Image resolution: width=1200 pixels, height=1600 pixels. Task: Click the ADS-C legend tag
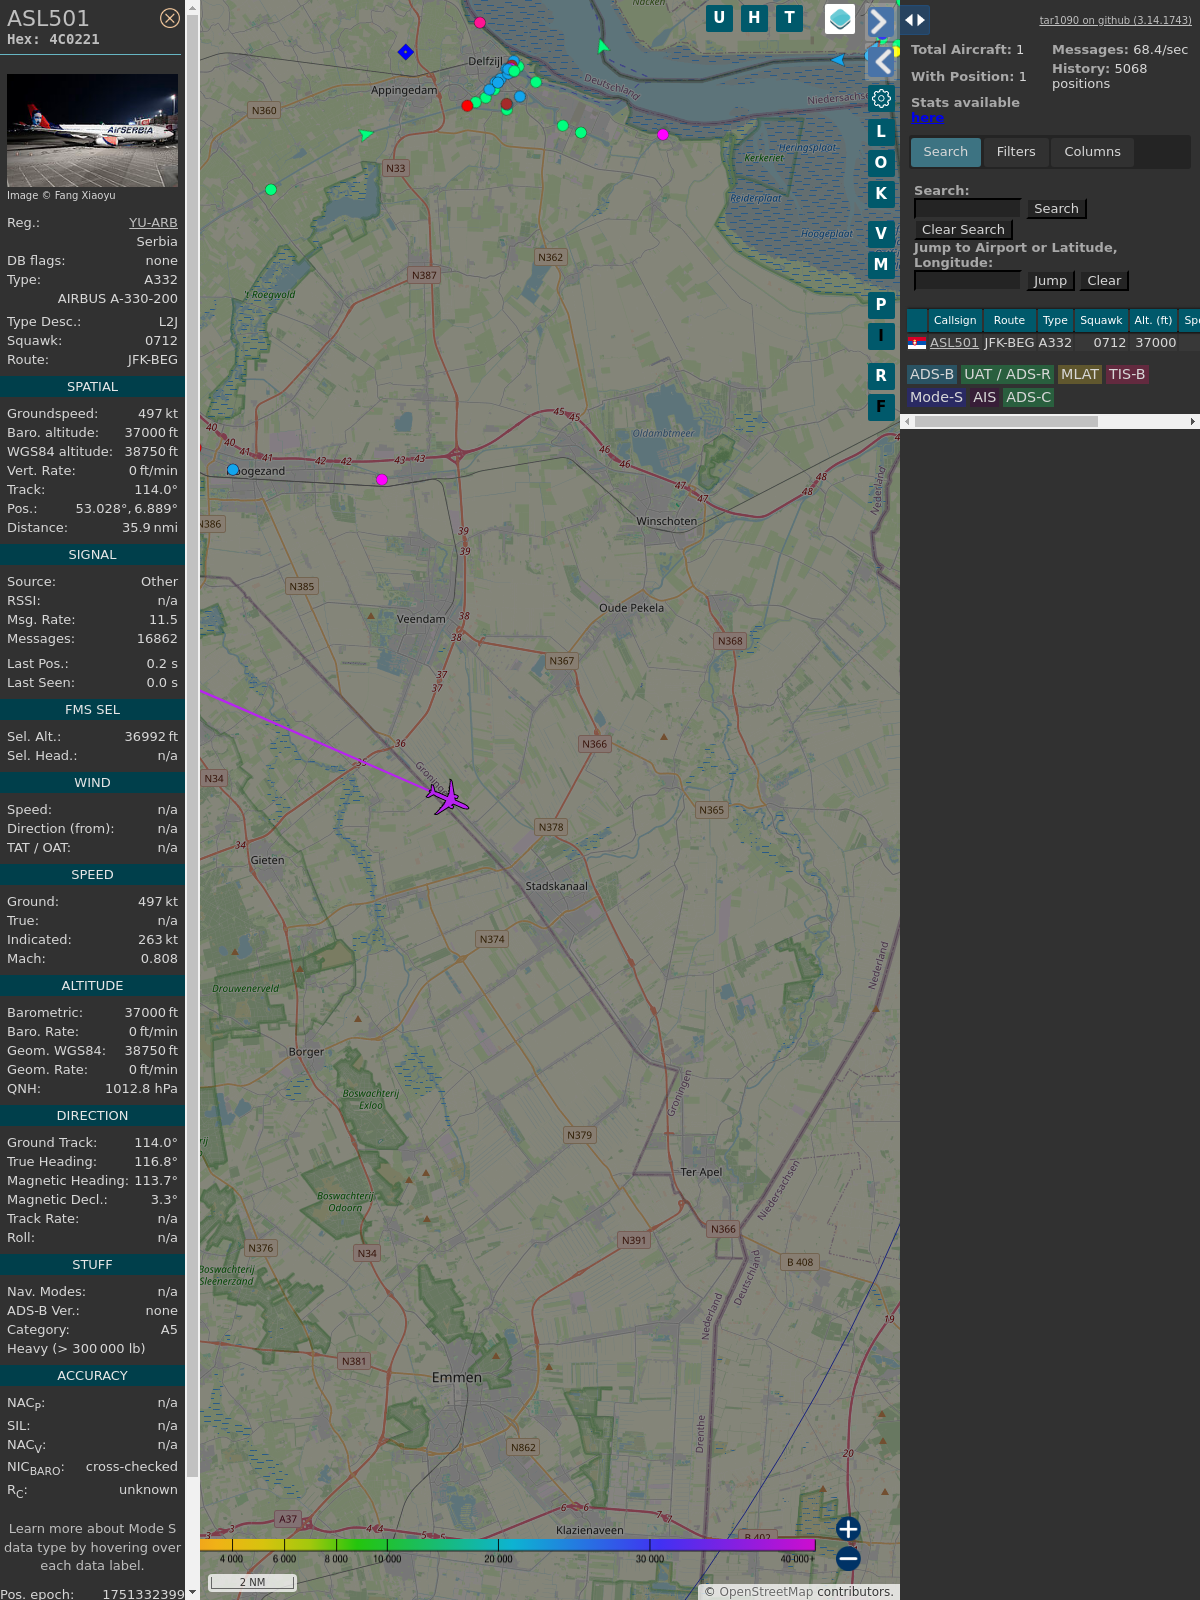[1029, 397]
